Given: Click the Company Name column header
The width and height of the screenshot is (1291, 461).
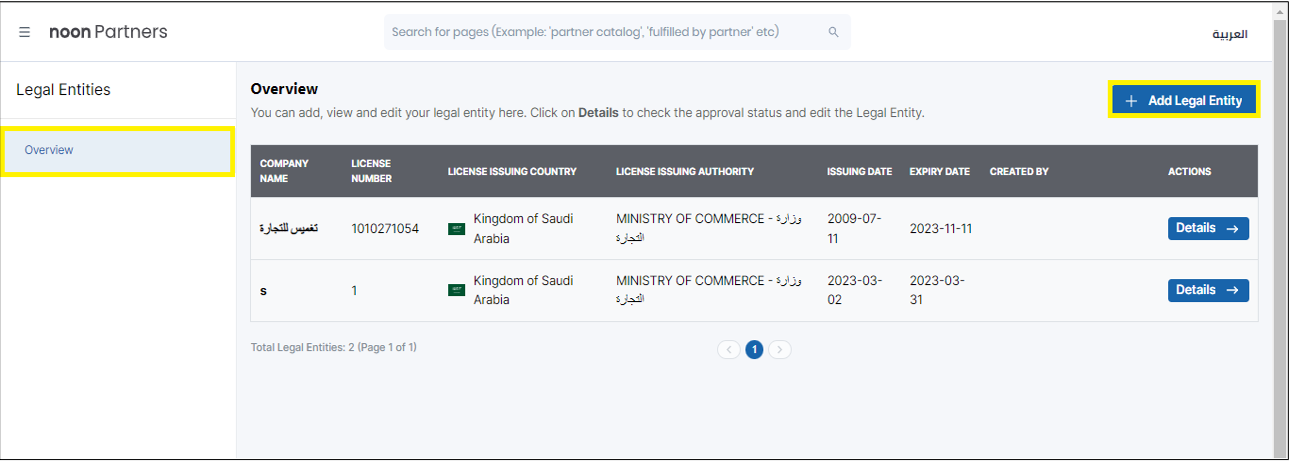Looking at the screenshot, I should [x=284, y=171].
